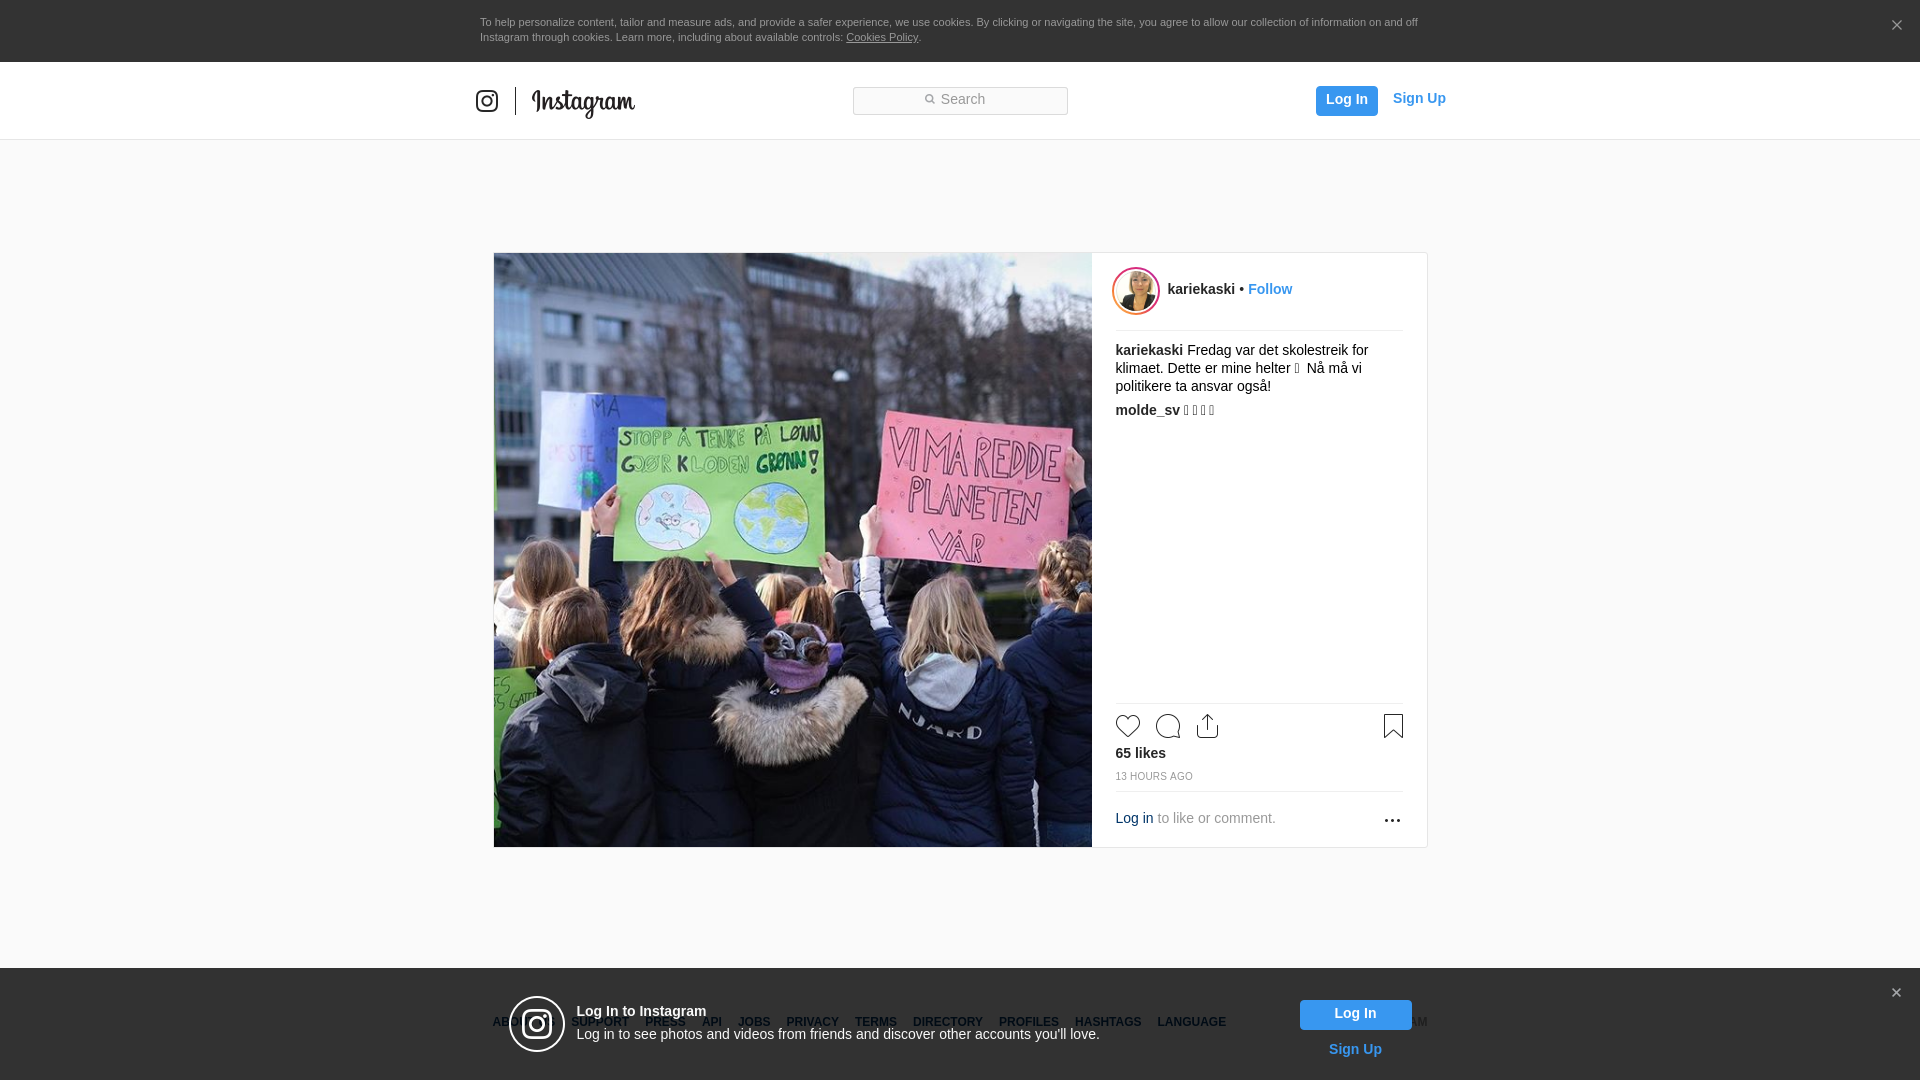Click the comment speech bubble icon
Screen dimensions: 1920x1080
[x=1168, y=726]
